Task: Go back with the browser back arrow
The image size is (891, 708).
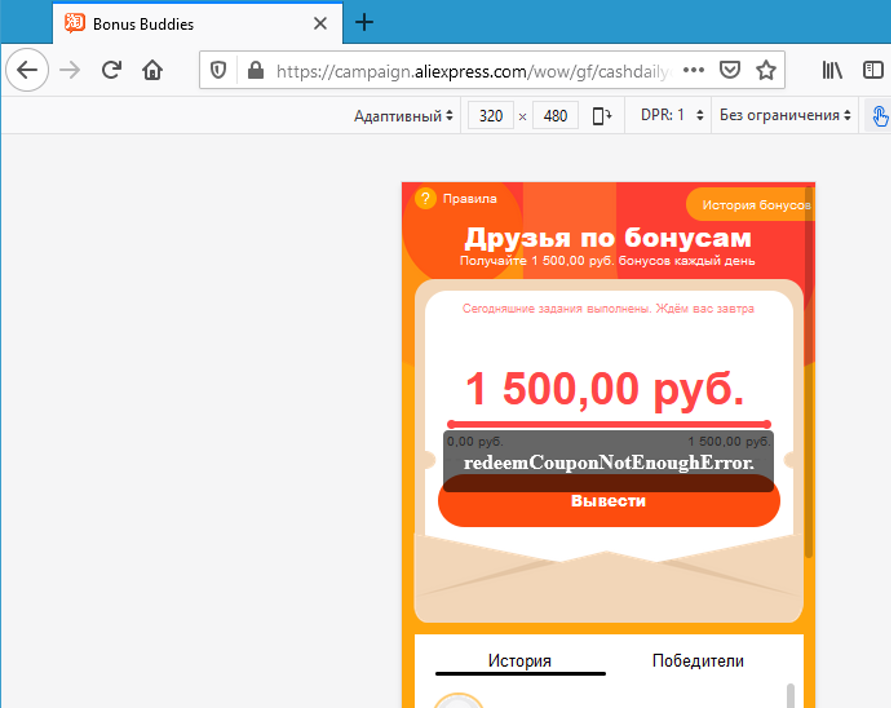Action: 27,70
